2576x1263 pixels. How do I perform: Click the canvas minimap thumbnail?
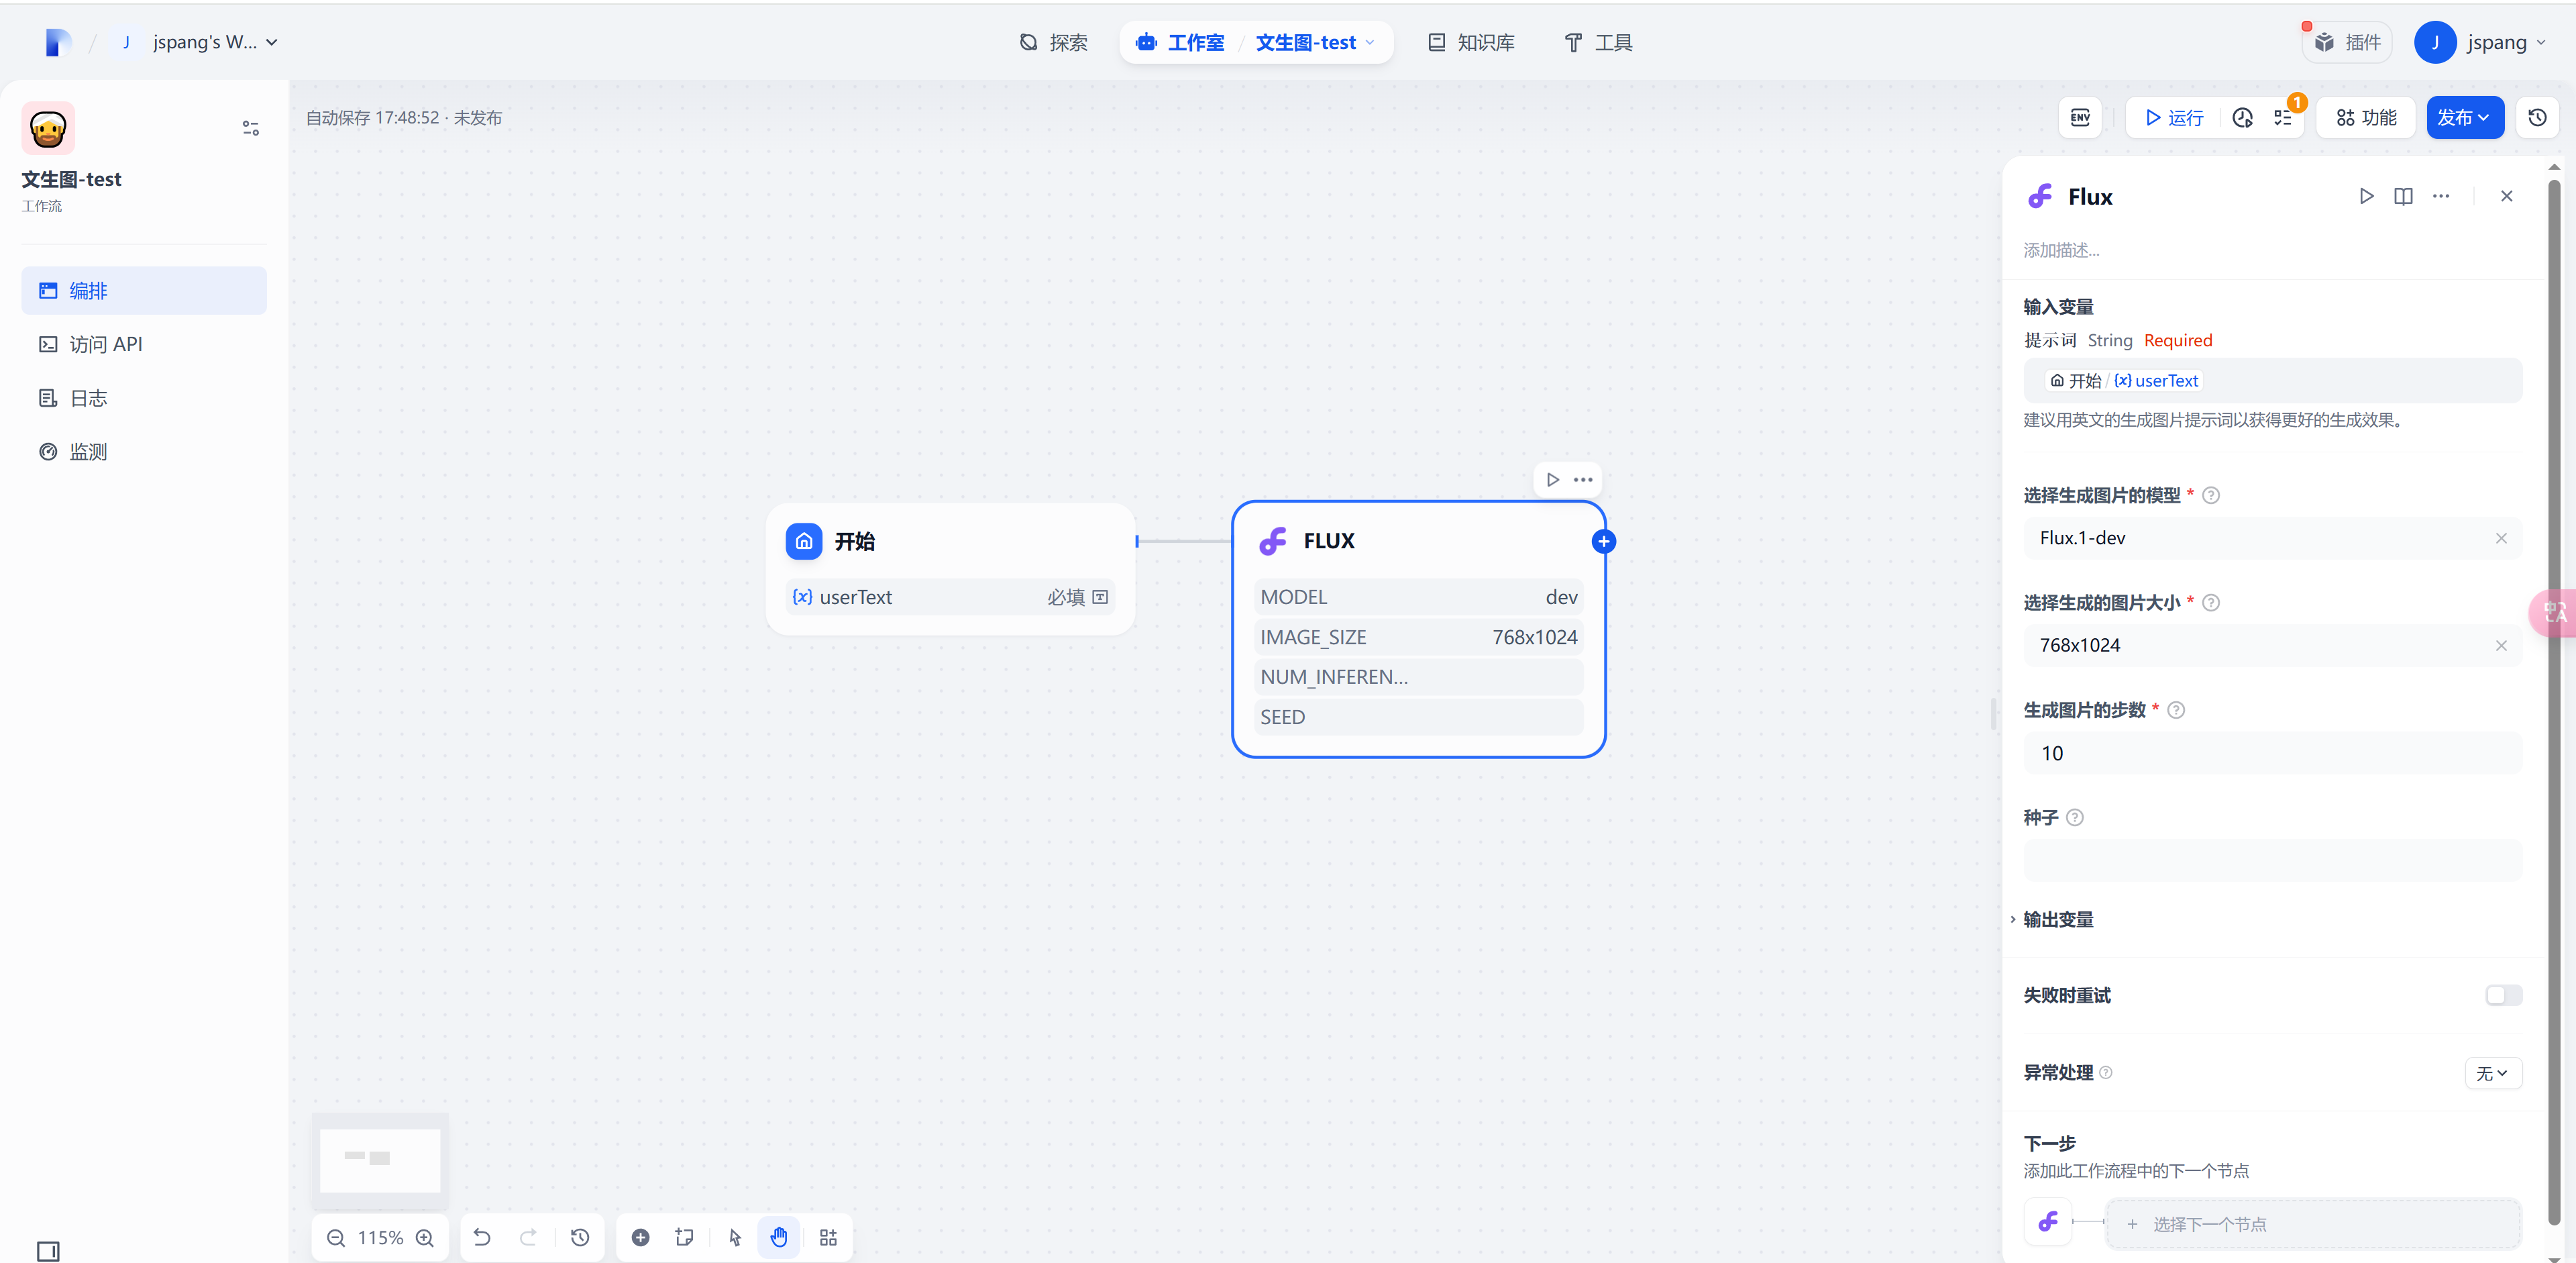click(380, 1160)
